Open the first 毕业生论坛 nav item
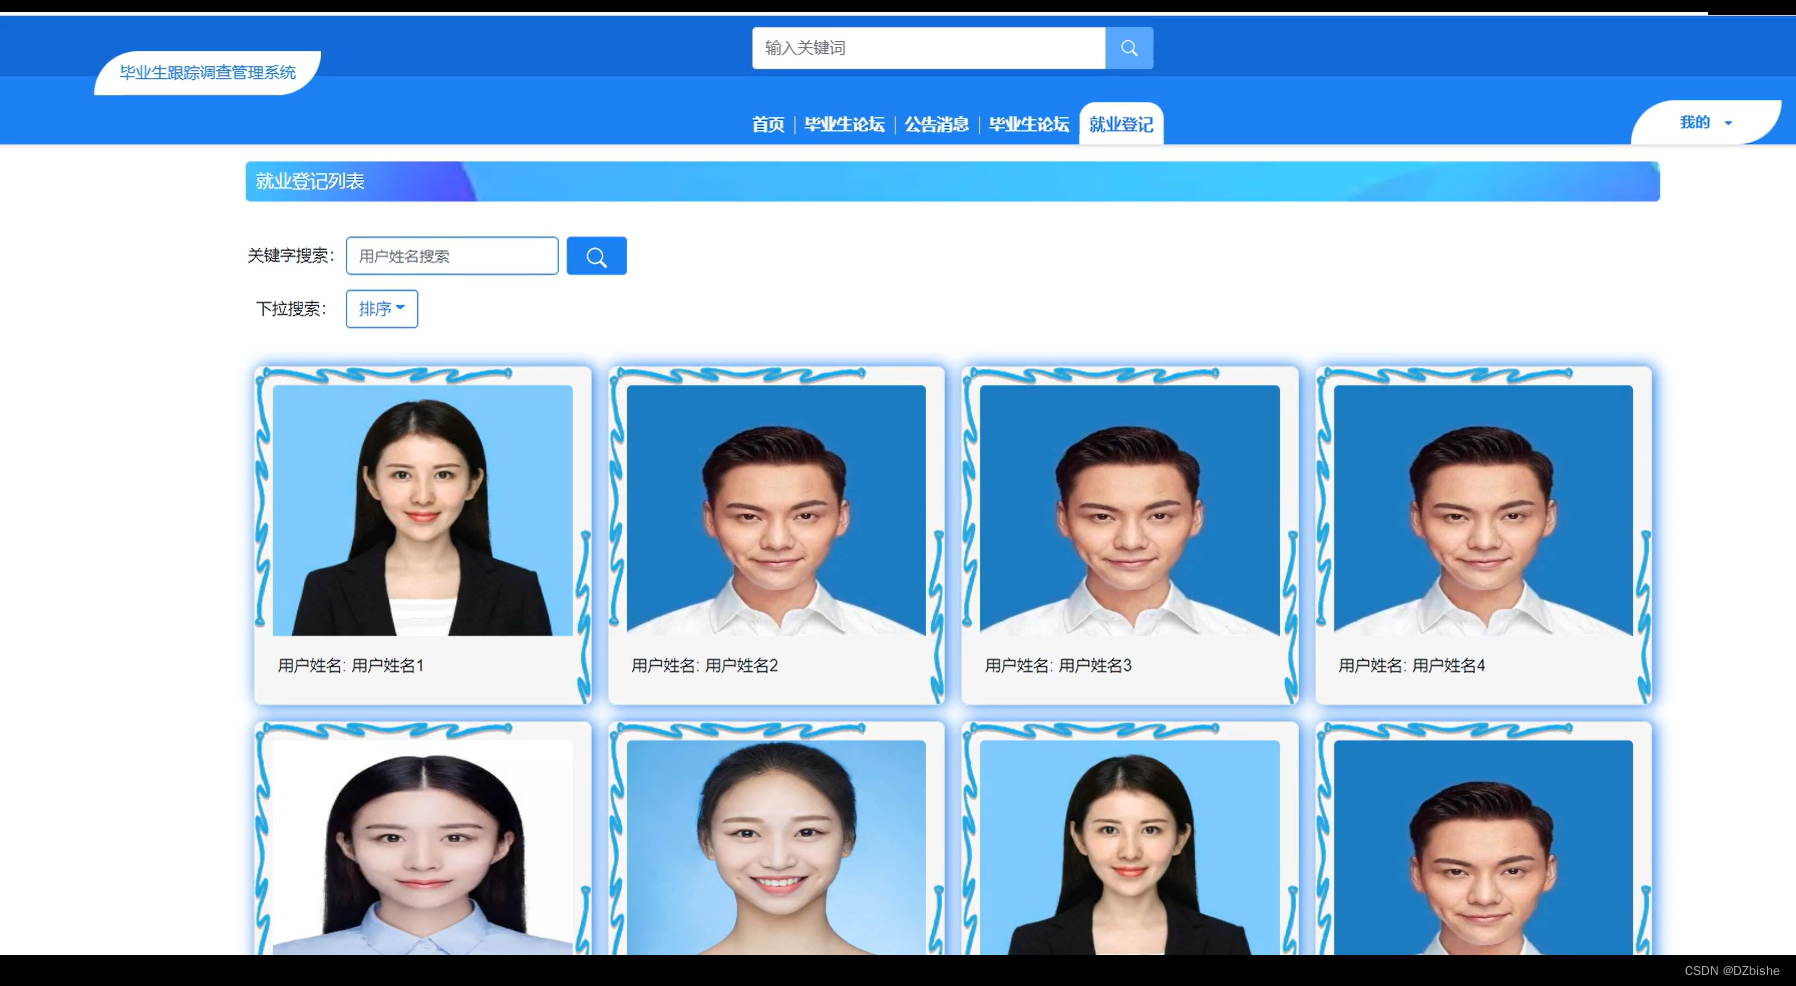 pos(844,124)
